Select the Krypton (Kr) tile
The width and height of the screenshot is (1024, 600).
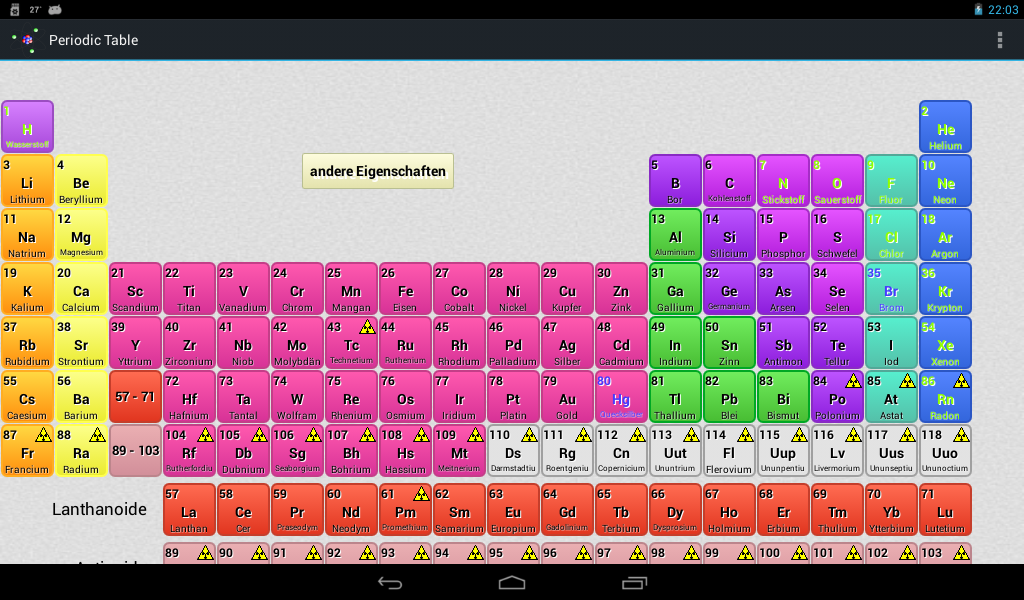point(945,289)
